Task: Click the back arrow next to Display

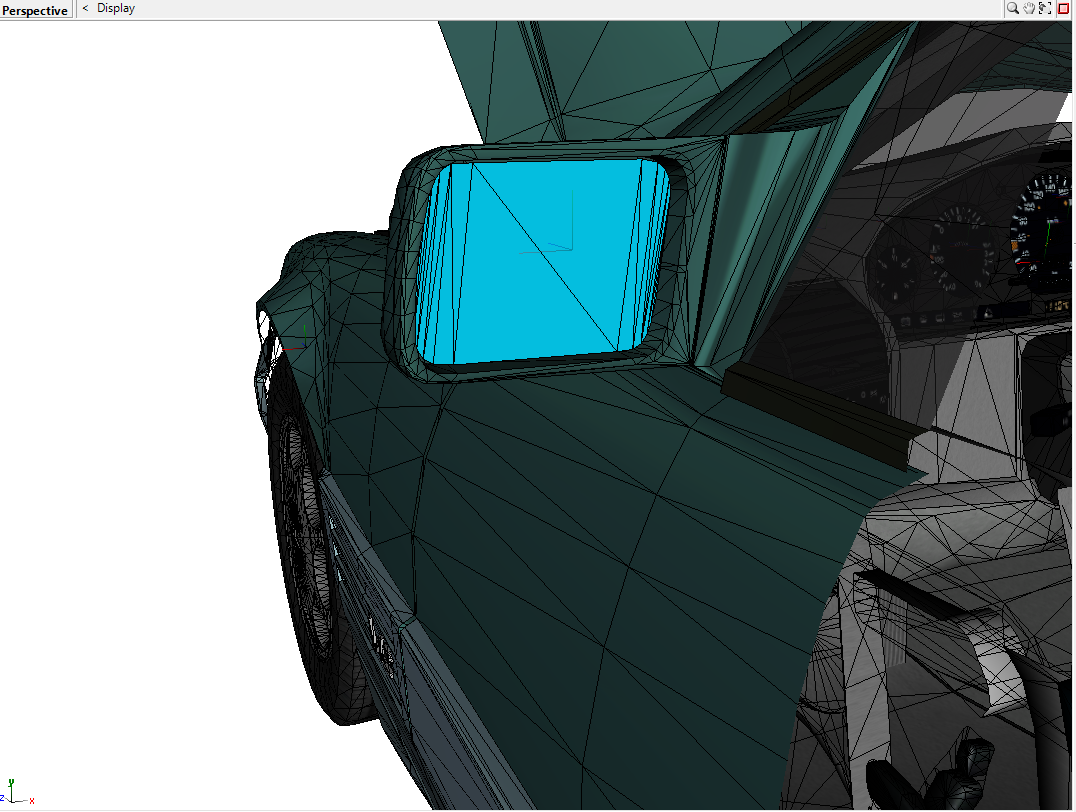Action: coord(84,8)
